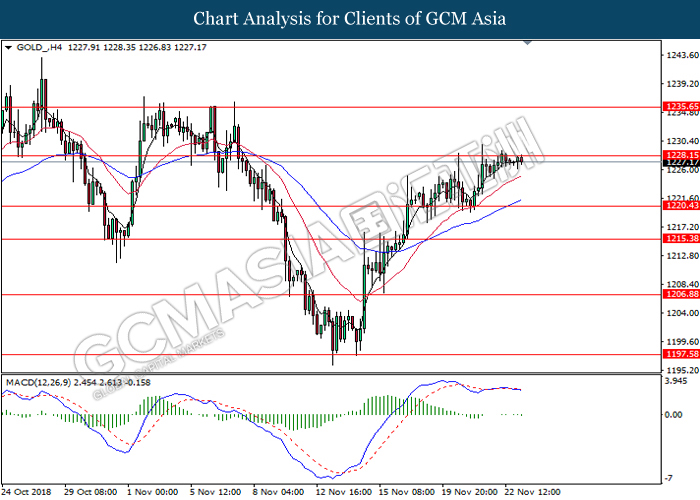Click the 1220.43 red price label
This screenshot has width=700, height=500.
click(681, 205)
